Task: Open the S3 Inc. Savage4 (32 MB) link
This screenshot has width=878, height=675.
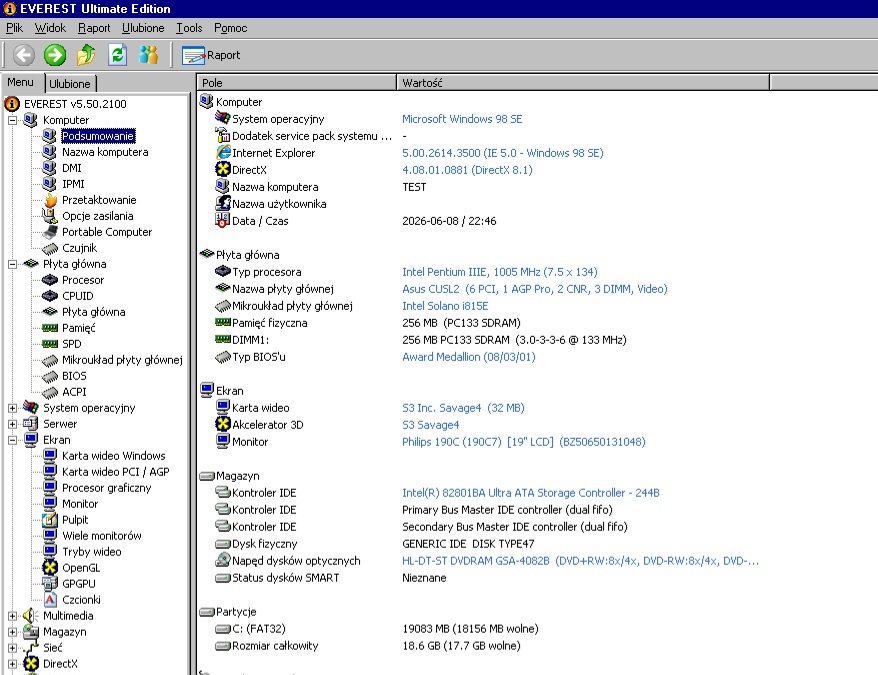Action: click(463, 408)
